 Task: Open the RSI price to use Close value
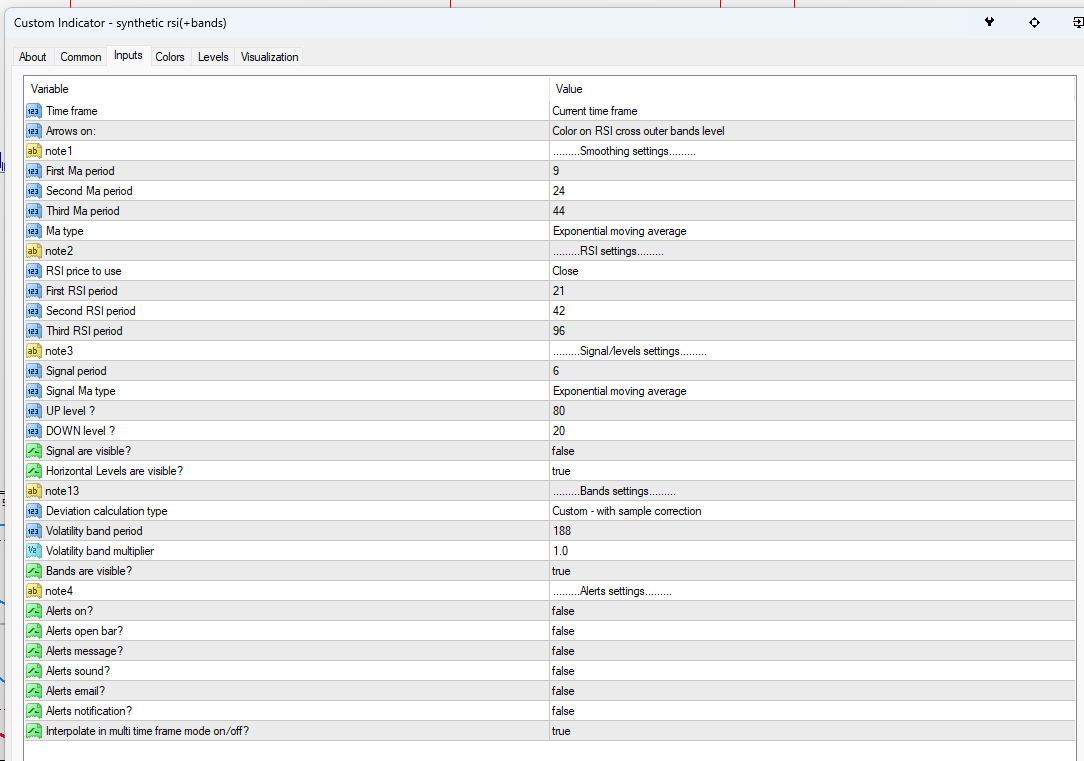click(565, 271)
